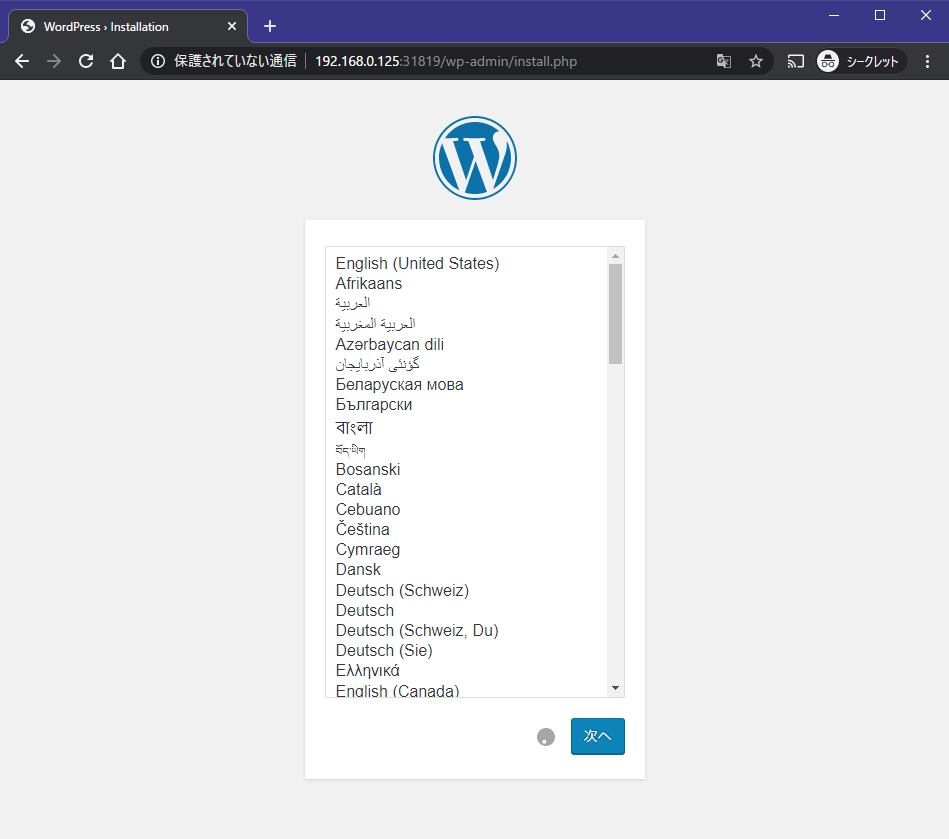The image size is (949, 839).
Task: Reload the page with the refresh icon
Action: pyautogui.click(x=86, y=61)
